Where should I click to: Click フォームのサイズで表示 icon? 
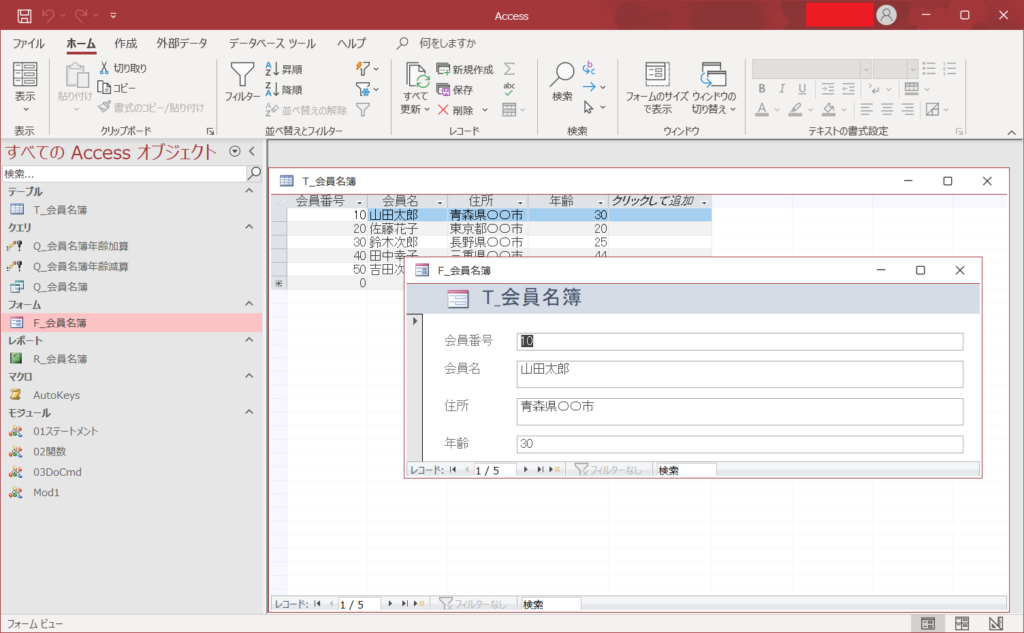click(x=656, y=85)
